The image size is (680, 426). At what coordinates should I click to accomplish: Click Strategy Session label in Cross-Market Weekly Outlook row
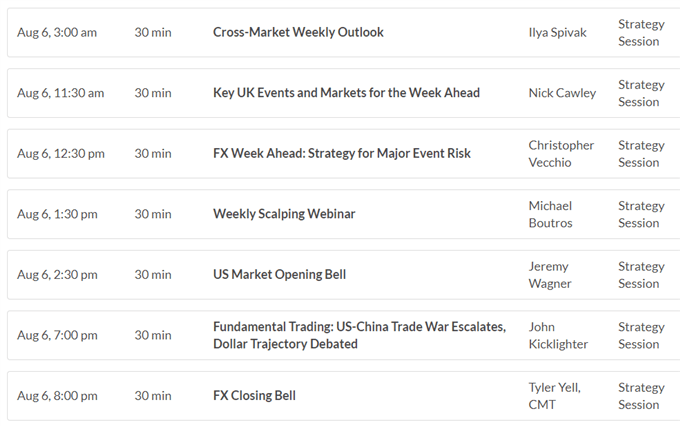point(641,33)
